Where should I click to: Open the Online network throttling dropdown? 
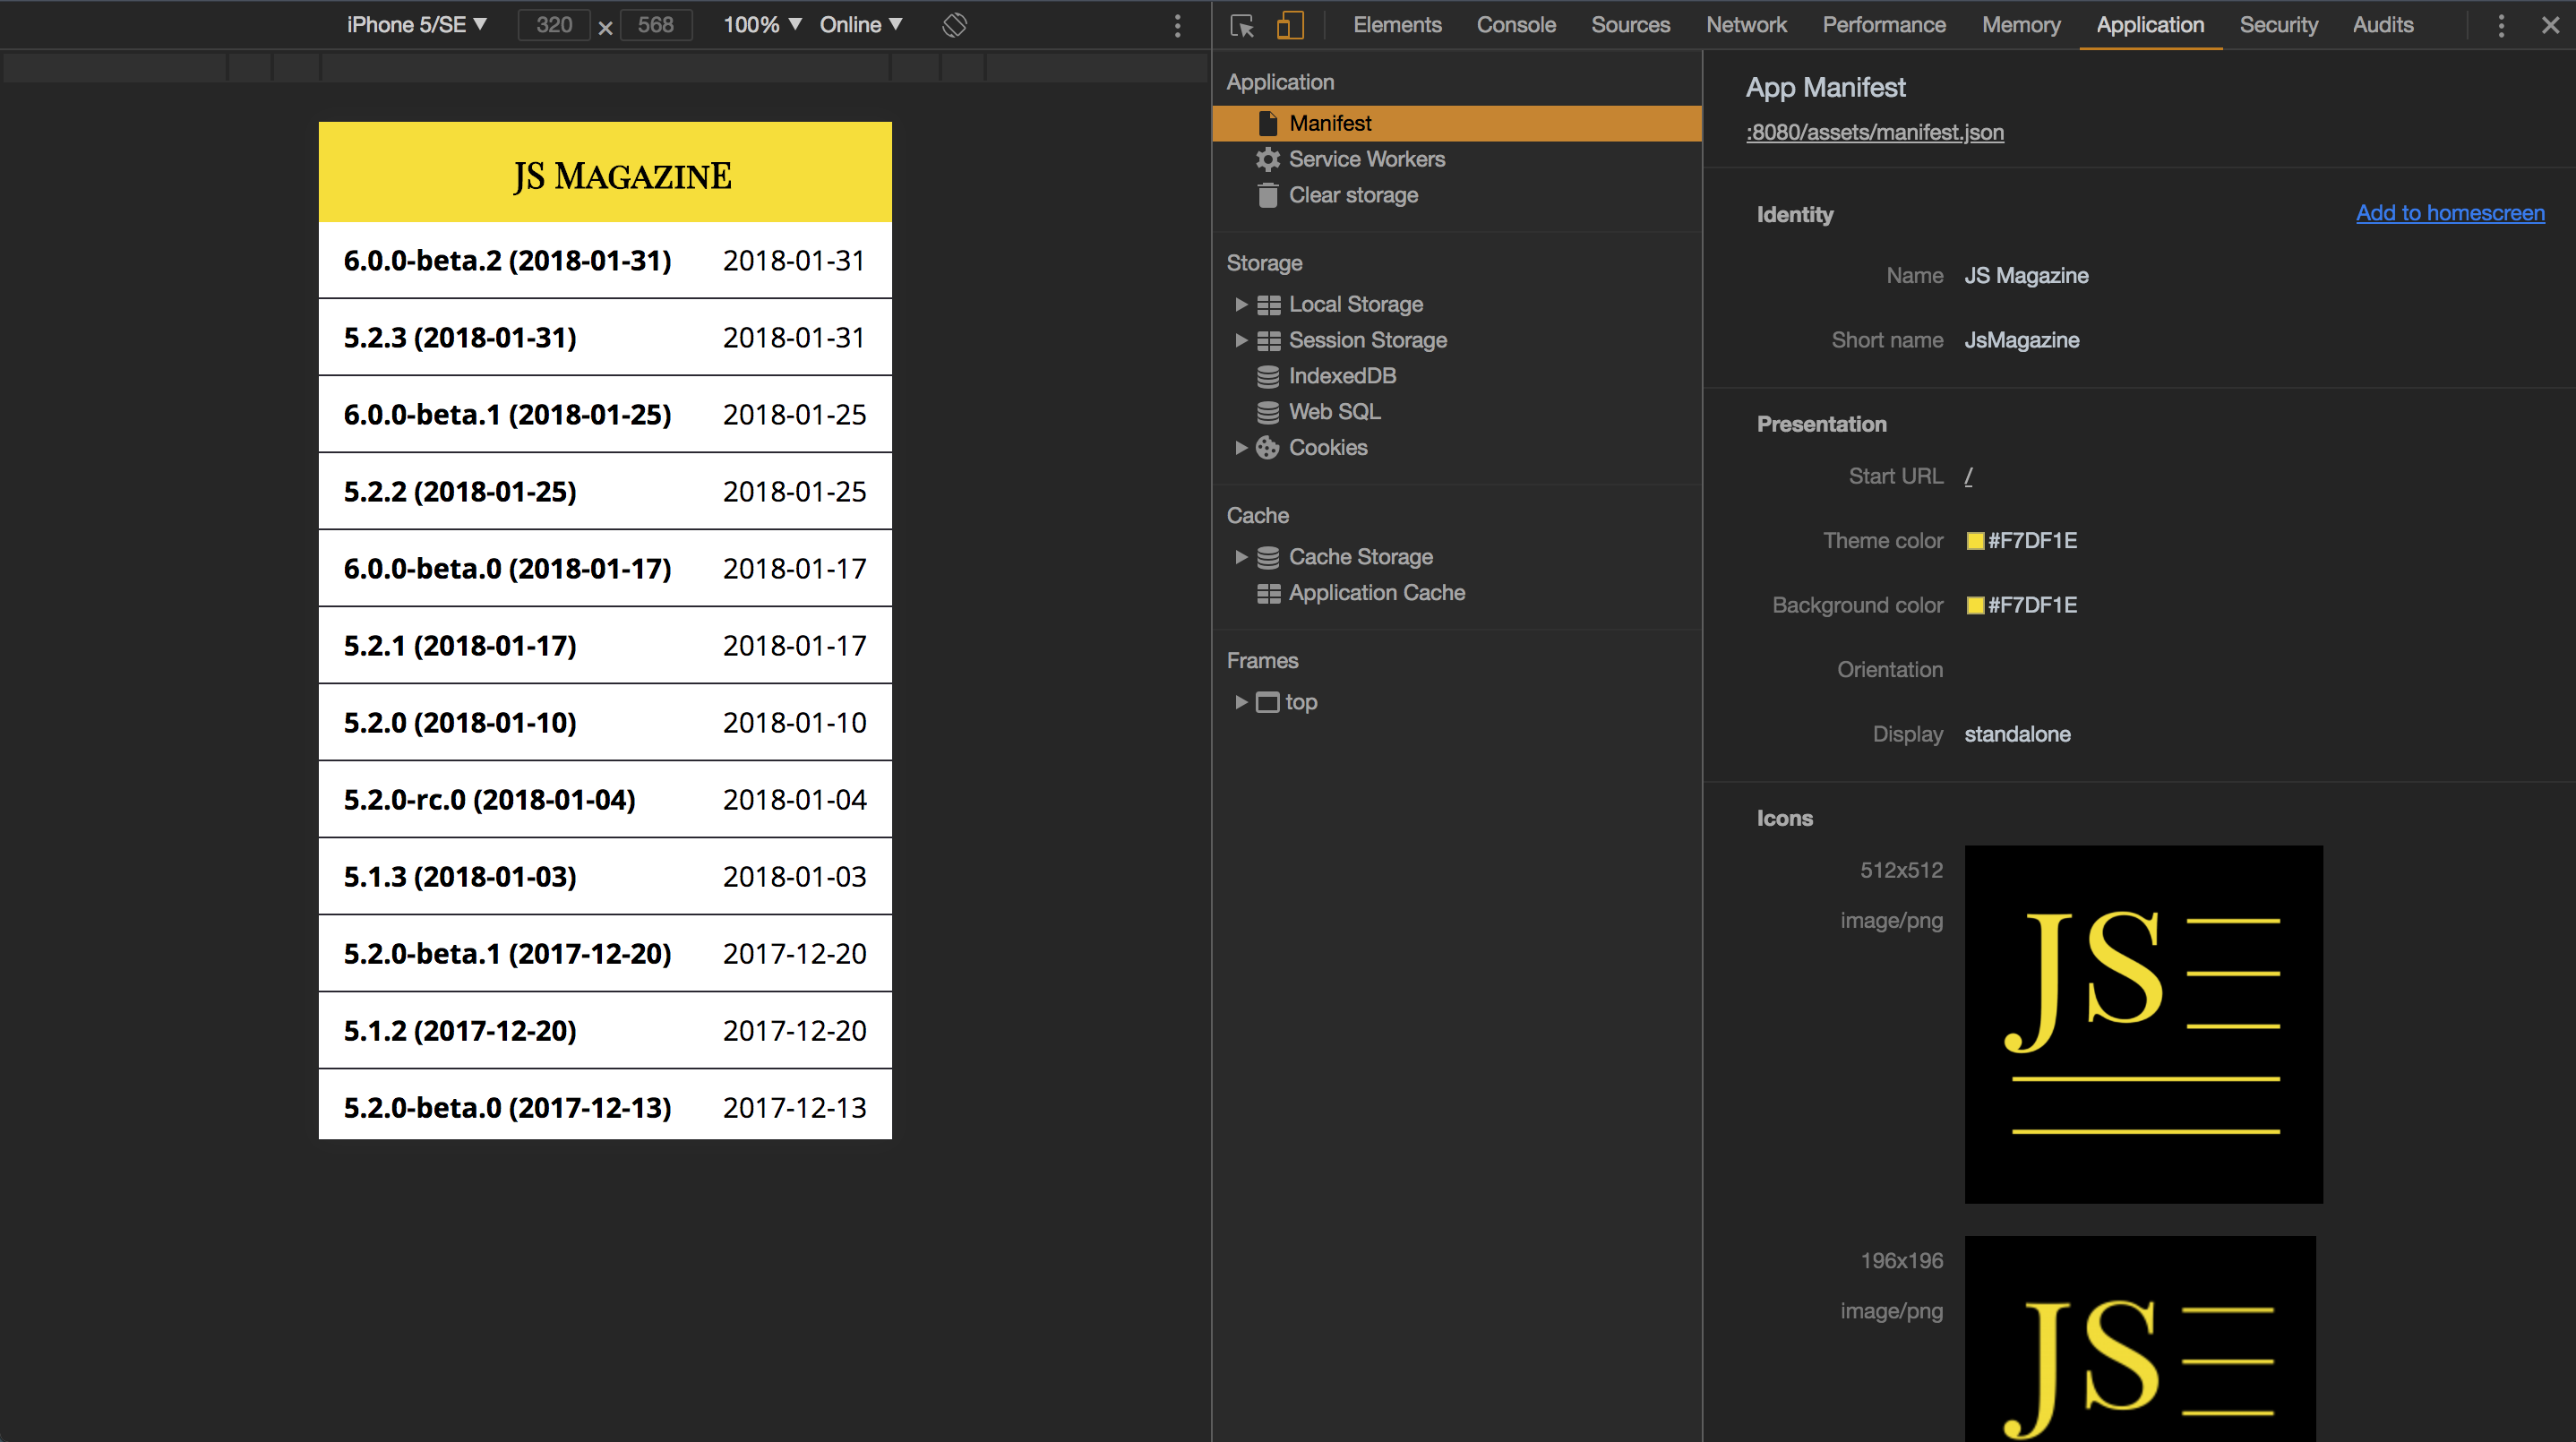coord(860,24)
